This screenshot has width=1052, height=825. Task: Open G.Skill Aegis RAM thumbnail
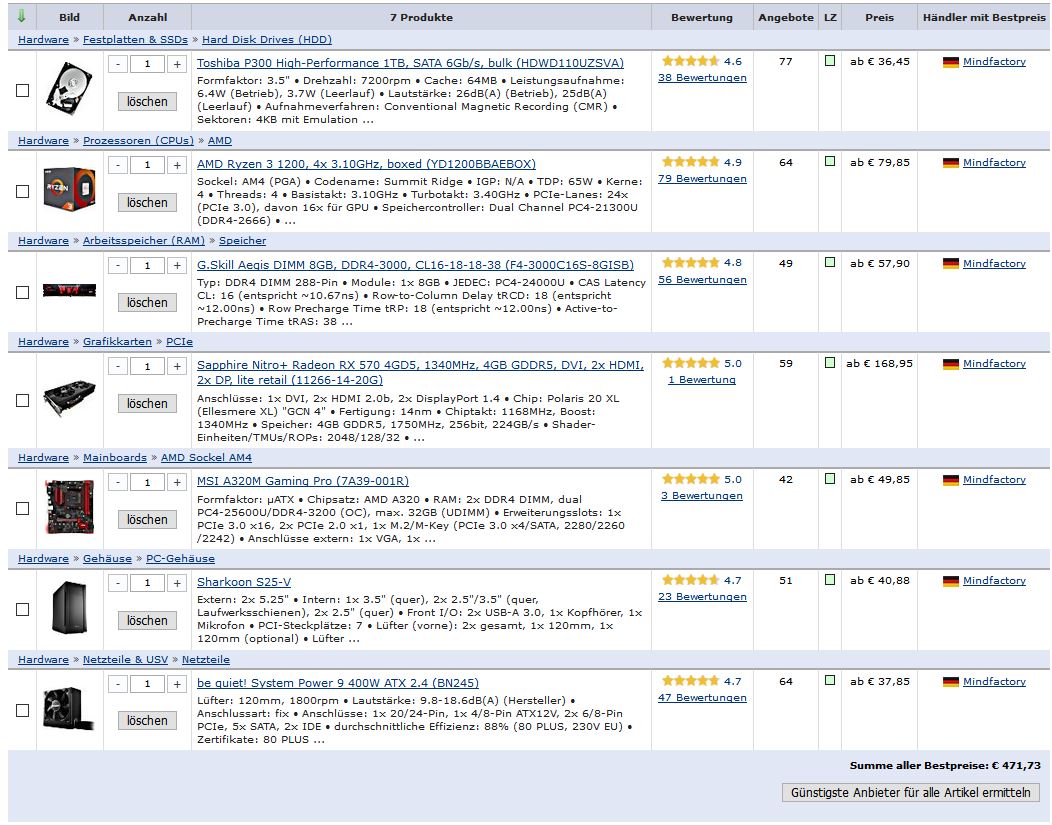(69, 290)
